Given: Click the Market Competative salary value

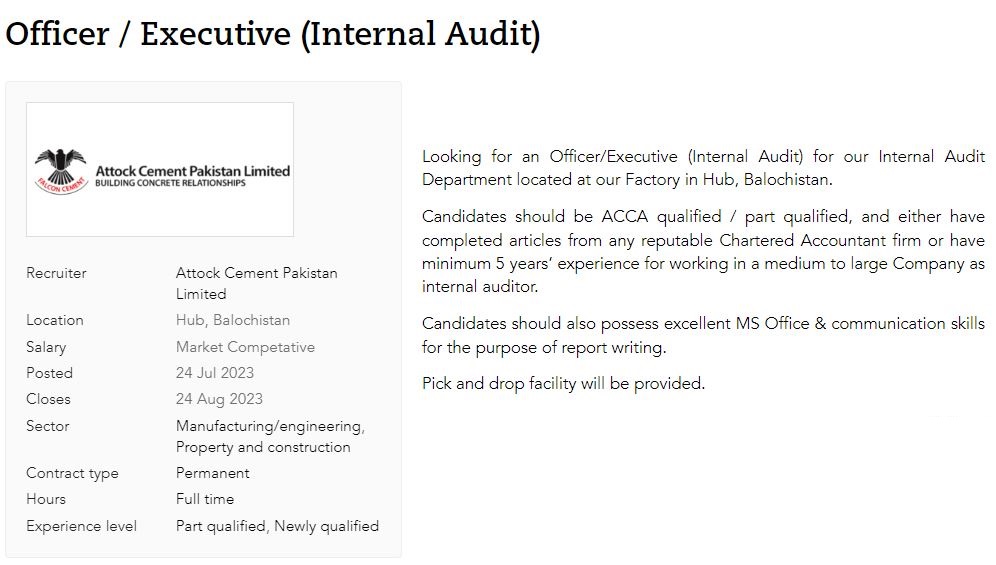Looking at the screenshot, I should 245,347.
